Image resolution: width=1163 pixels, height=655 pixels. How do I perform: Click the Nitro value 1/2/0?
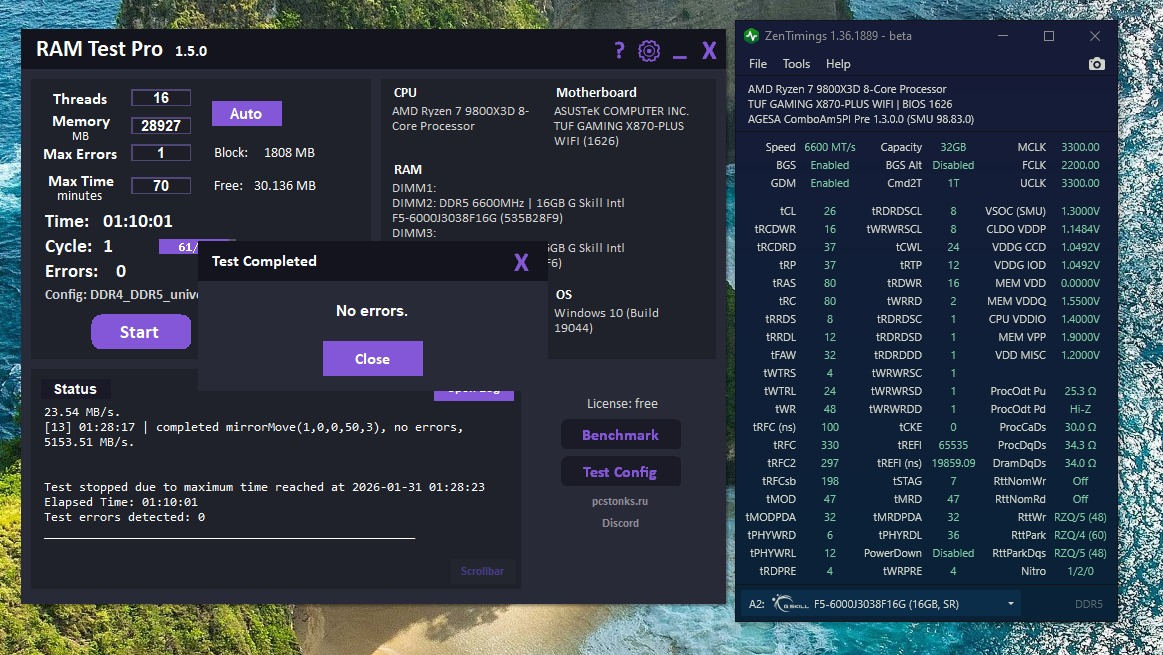1080,571
